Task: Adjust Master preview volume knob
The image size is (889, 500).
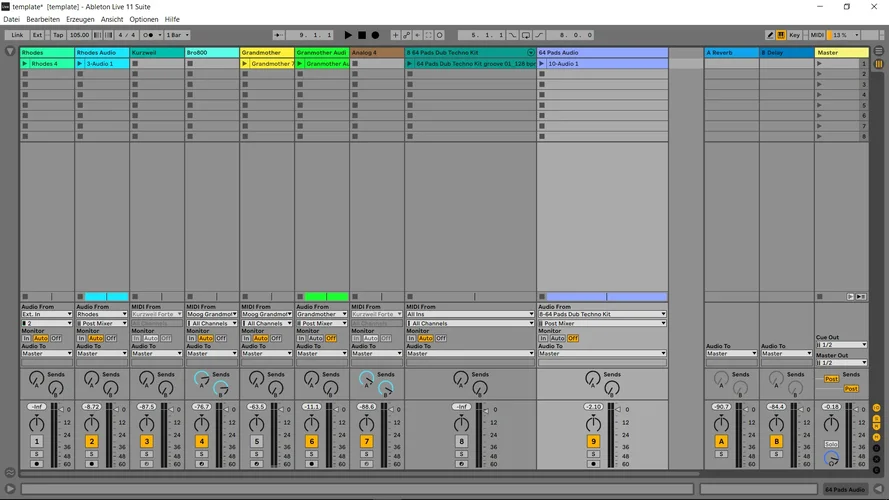Action: pyautogui.click(x=831, y=459)
